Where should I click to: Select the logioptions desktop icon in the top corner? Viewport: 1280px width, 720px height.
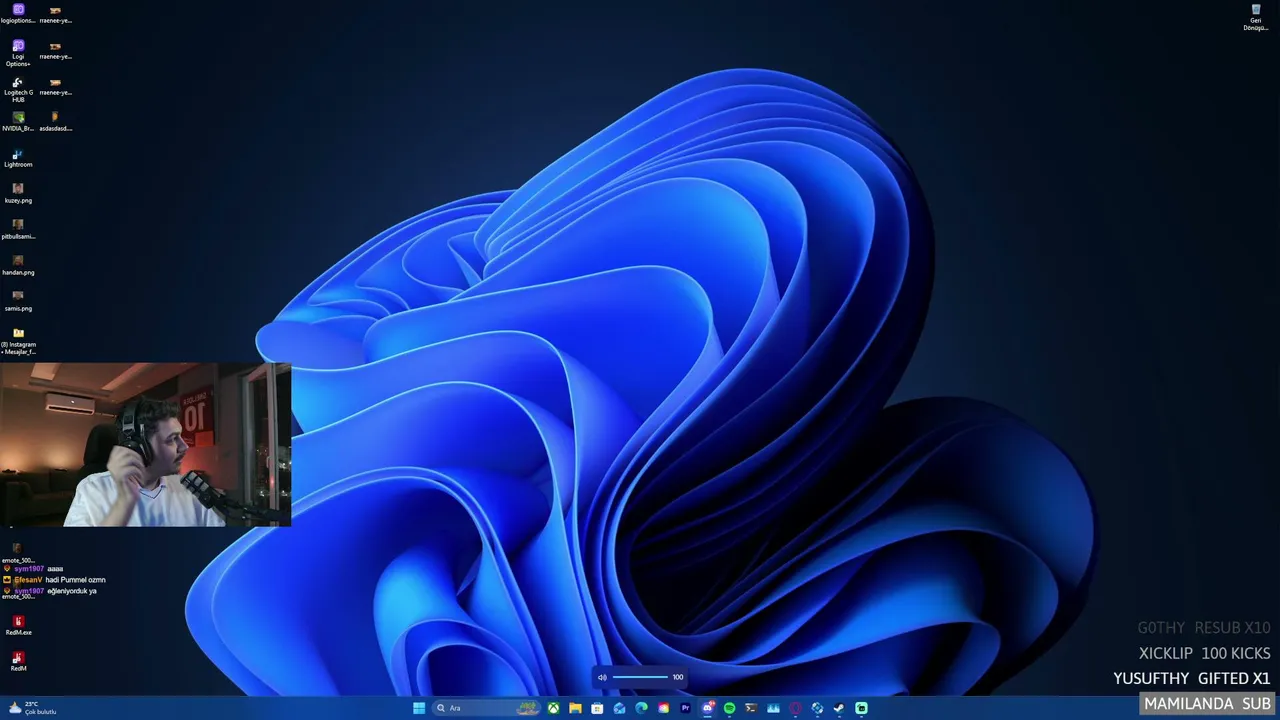pos(18,13)
